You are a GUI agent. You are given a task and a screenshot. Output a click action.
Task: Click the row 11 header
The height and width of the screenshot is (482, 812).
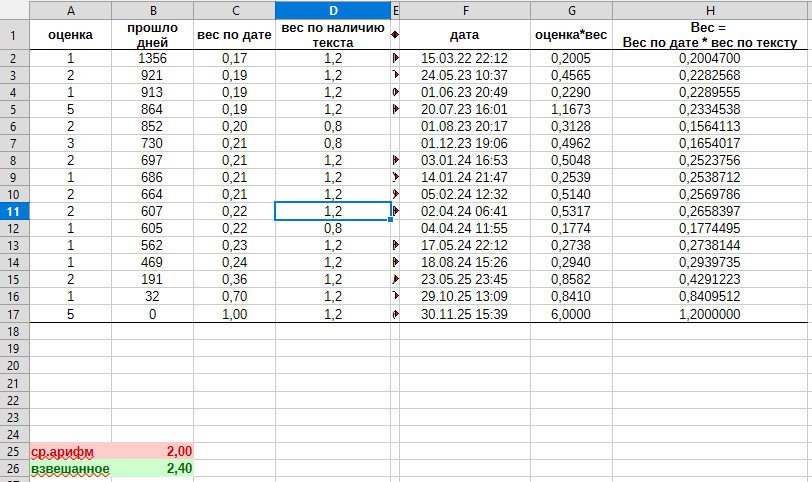coord(14,211)
